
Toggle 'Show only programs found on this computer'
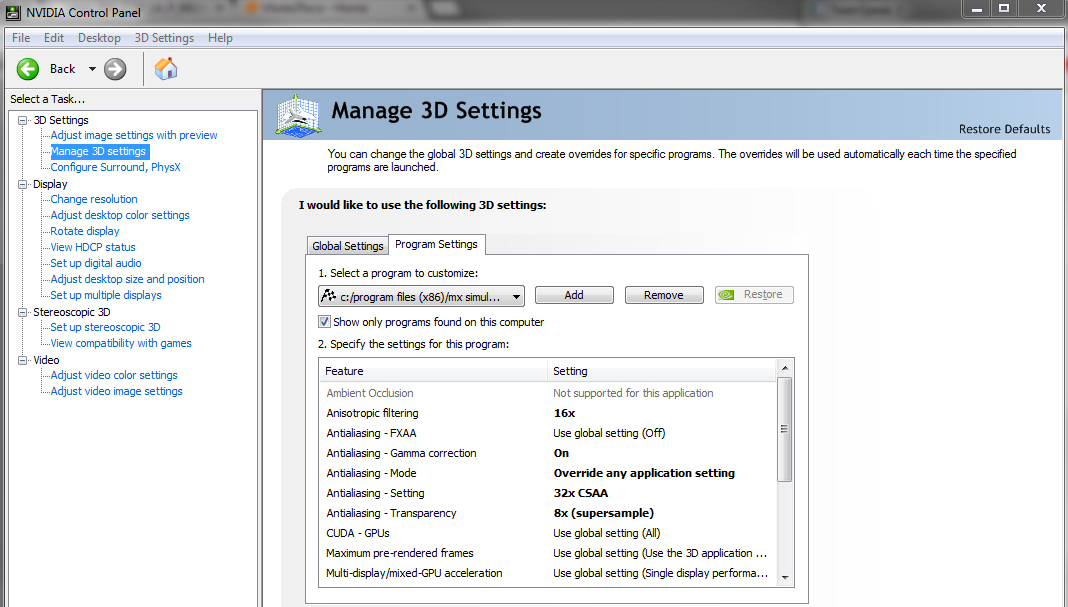[x=325, y=322]
